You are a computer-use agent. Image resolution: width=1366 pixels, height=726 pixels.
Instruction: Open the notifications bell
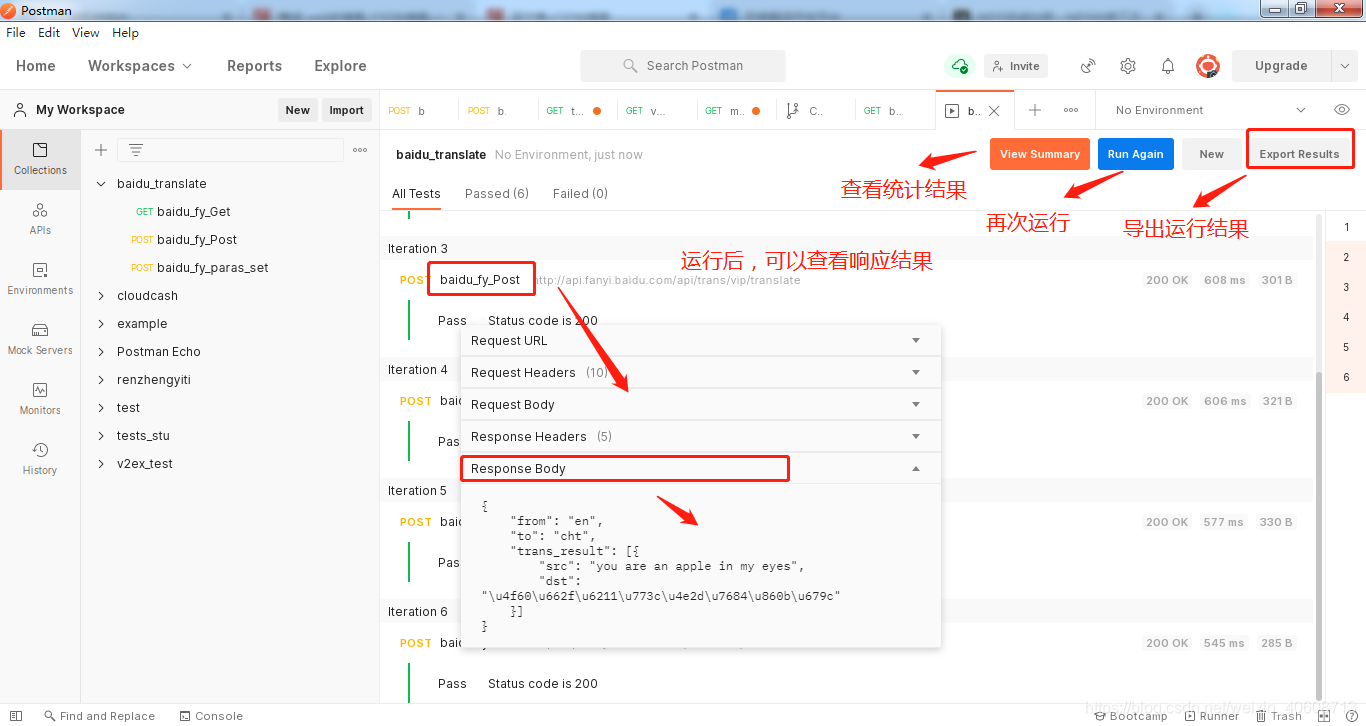click(1168, 66)
